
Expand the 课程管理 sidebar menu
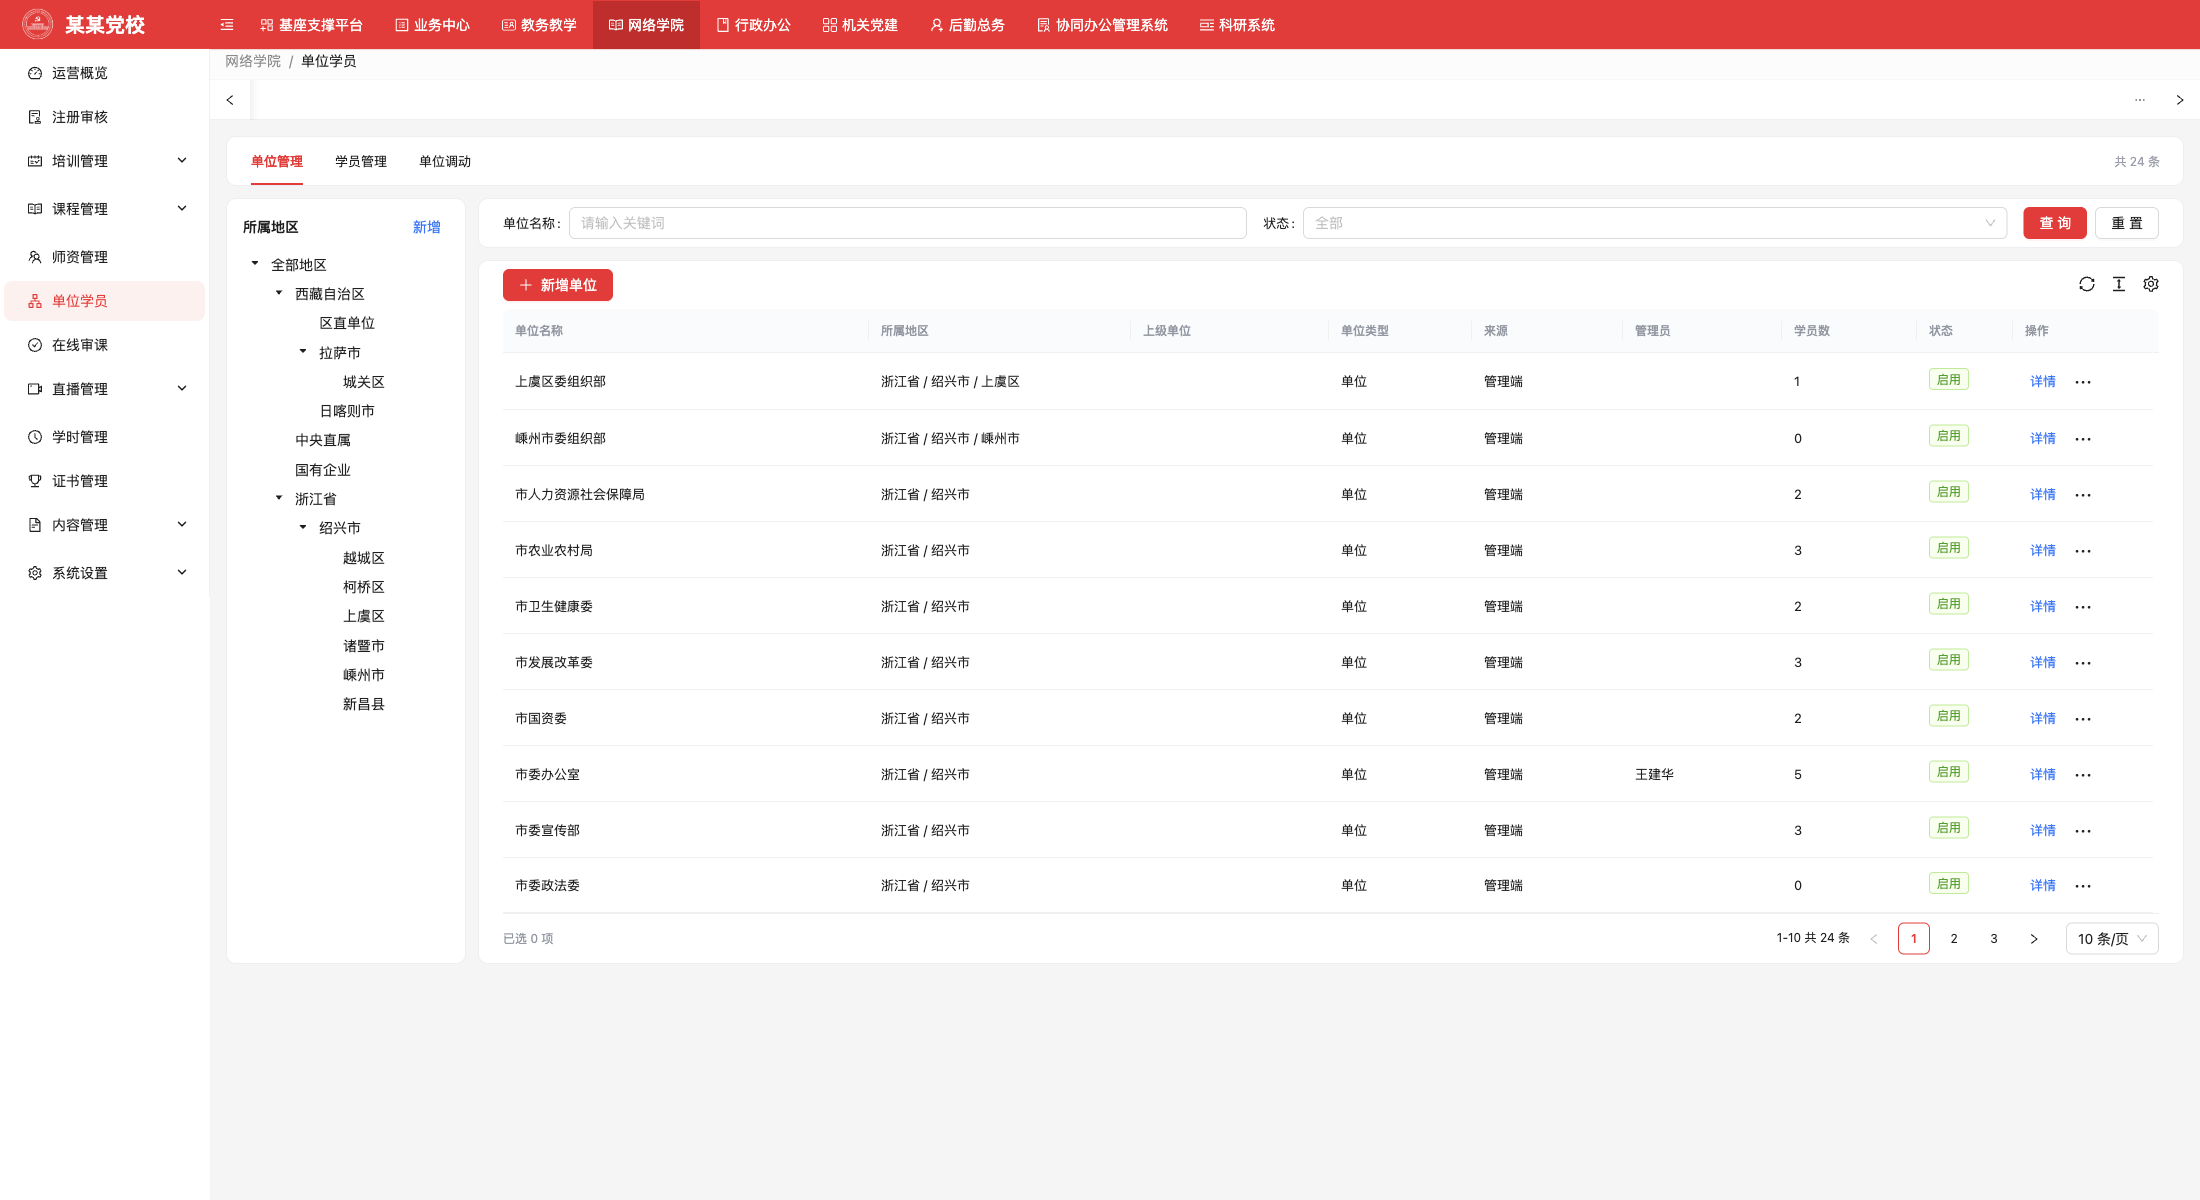click(x=104, y=209)
